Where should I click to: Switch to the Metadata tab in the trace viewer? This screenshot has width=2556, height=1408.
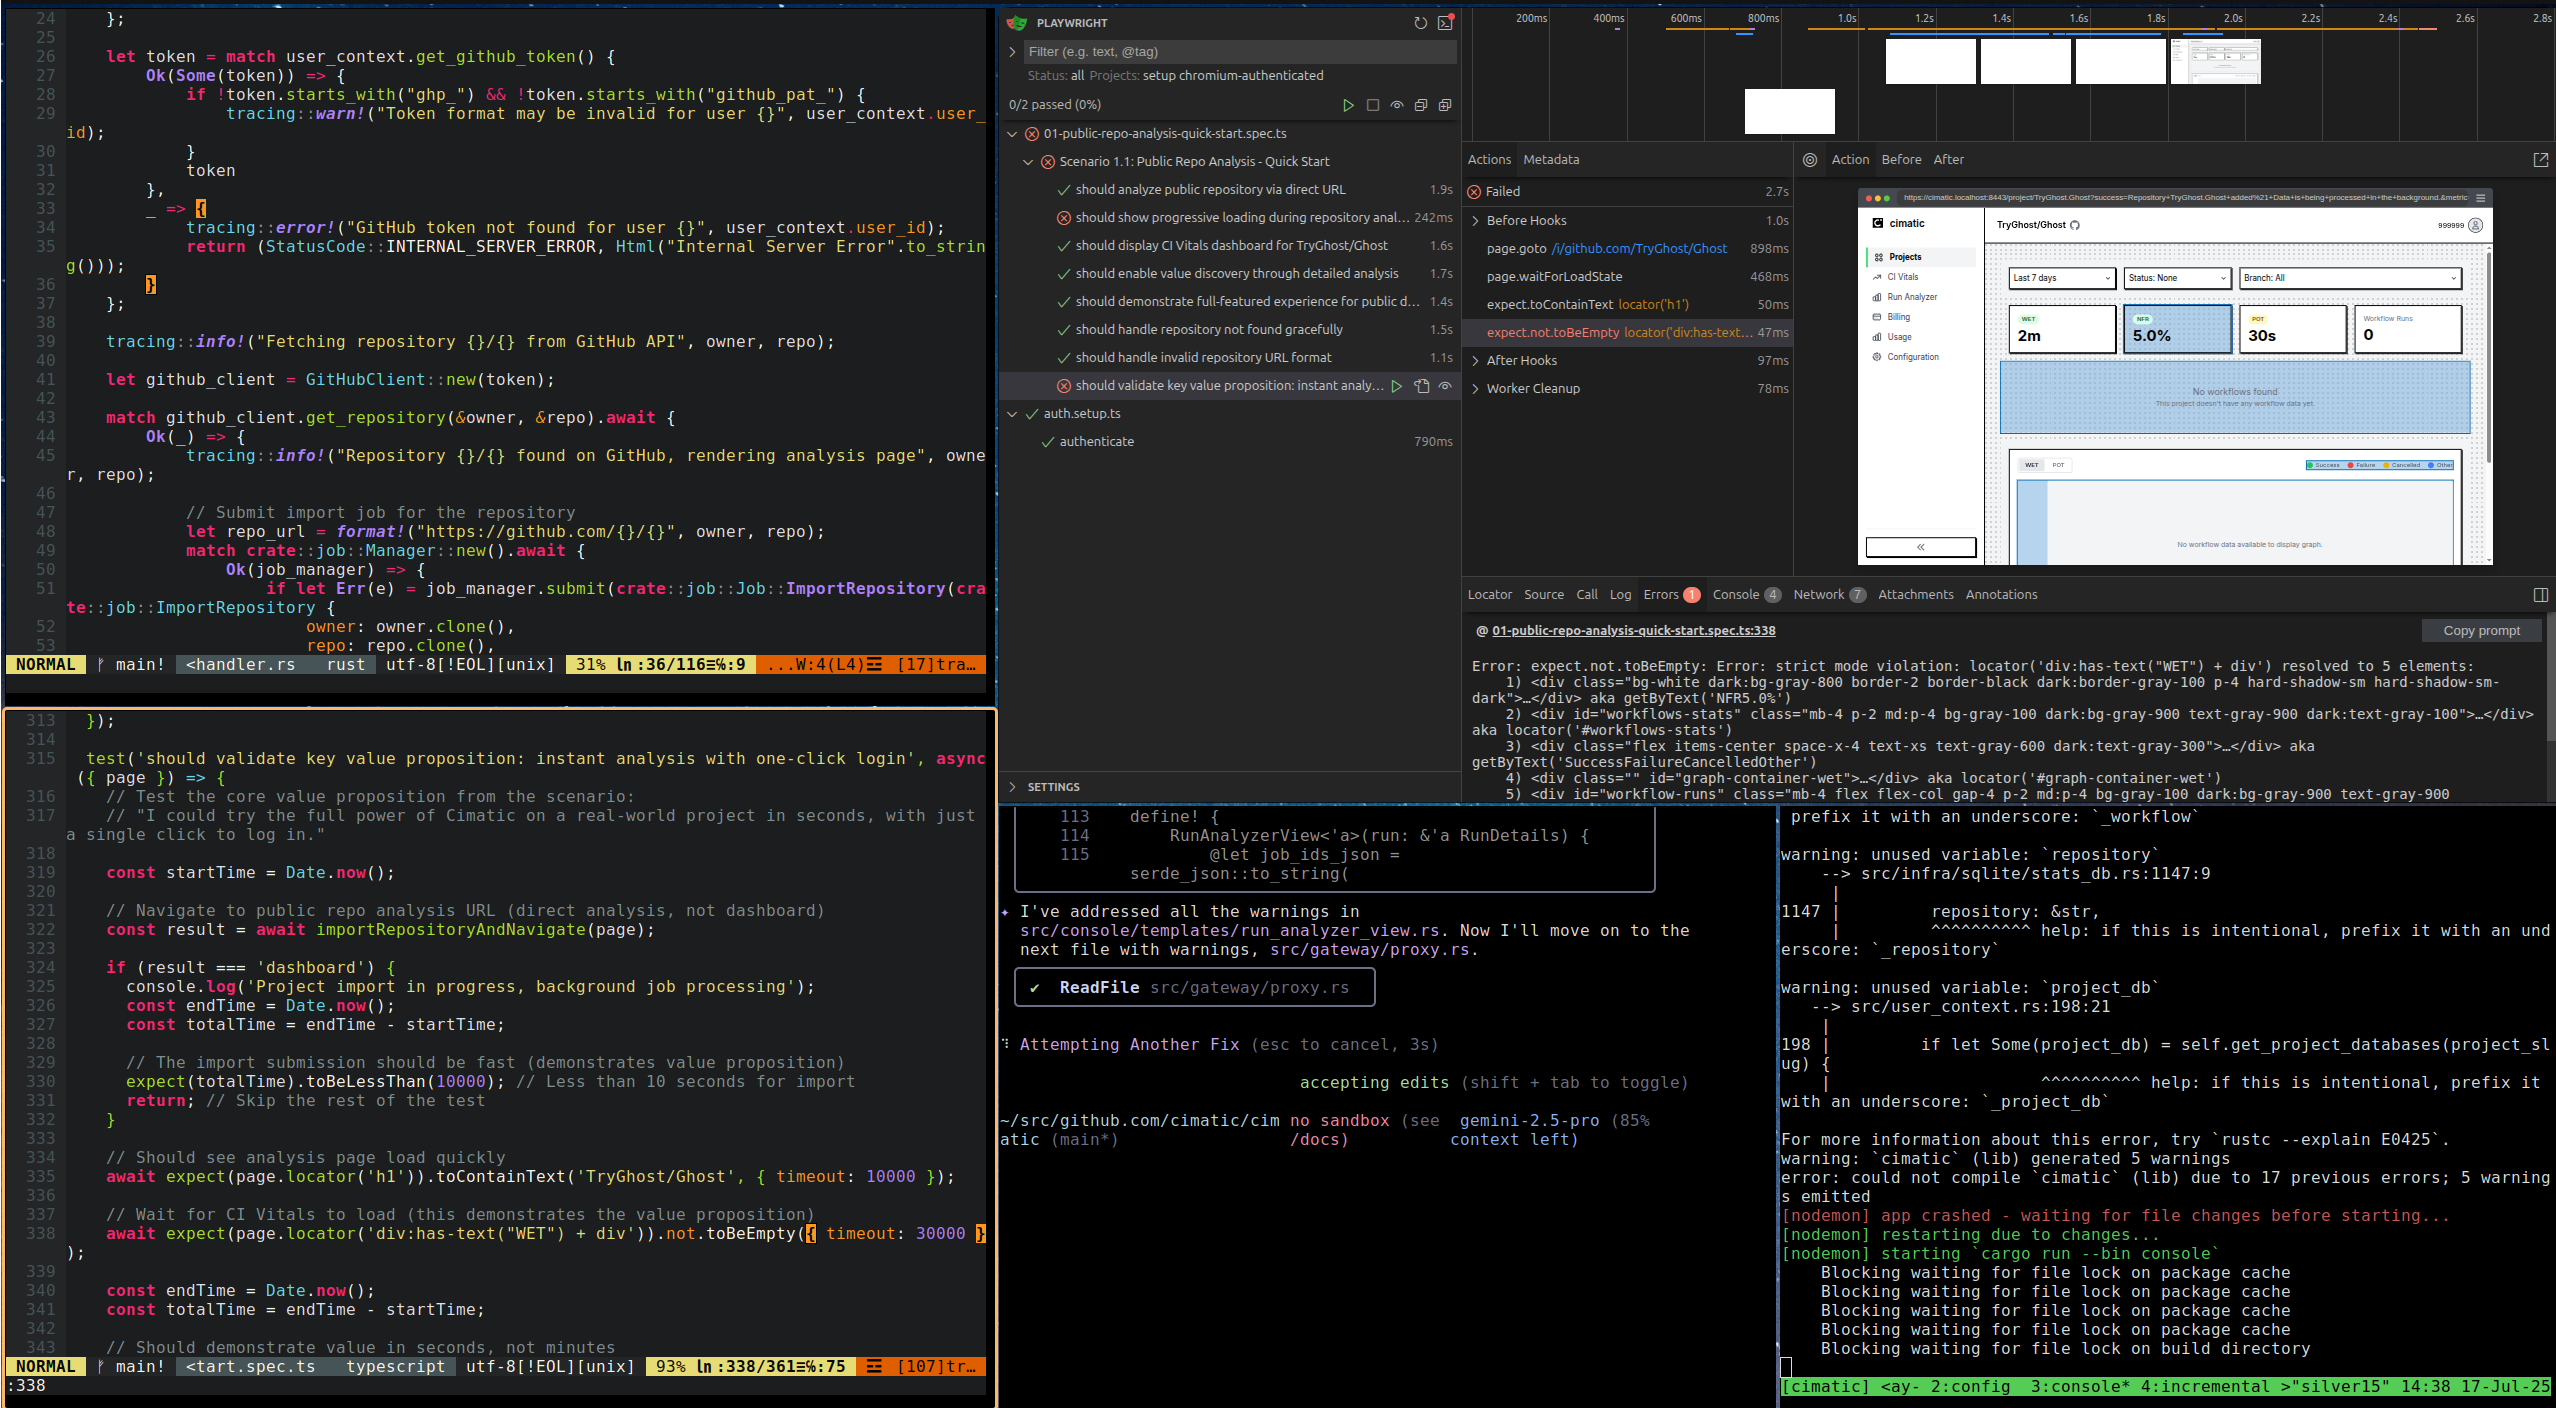pyautogui.click(x=1550, y=159)
